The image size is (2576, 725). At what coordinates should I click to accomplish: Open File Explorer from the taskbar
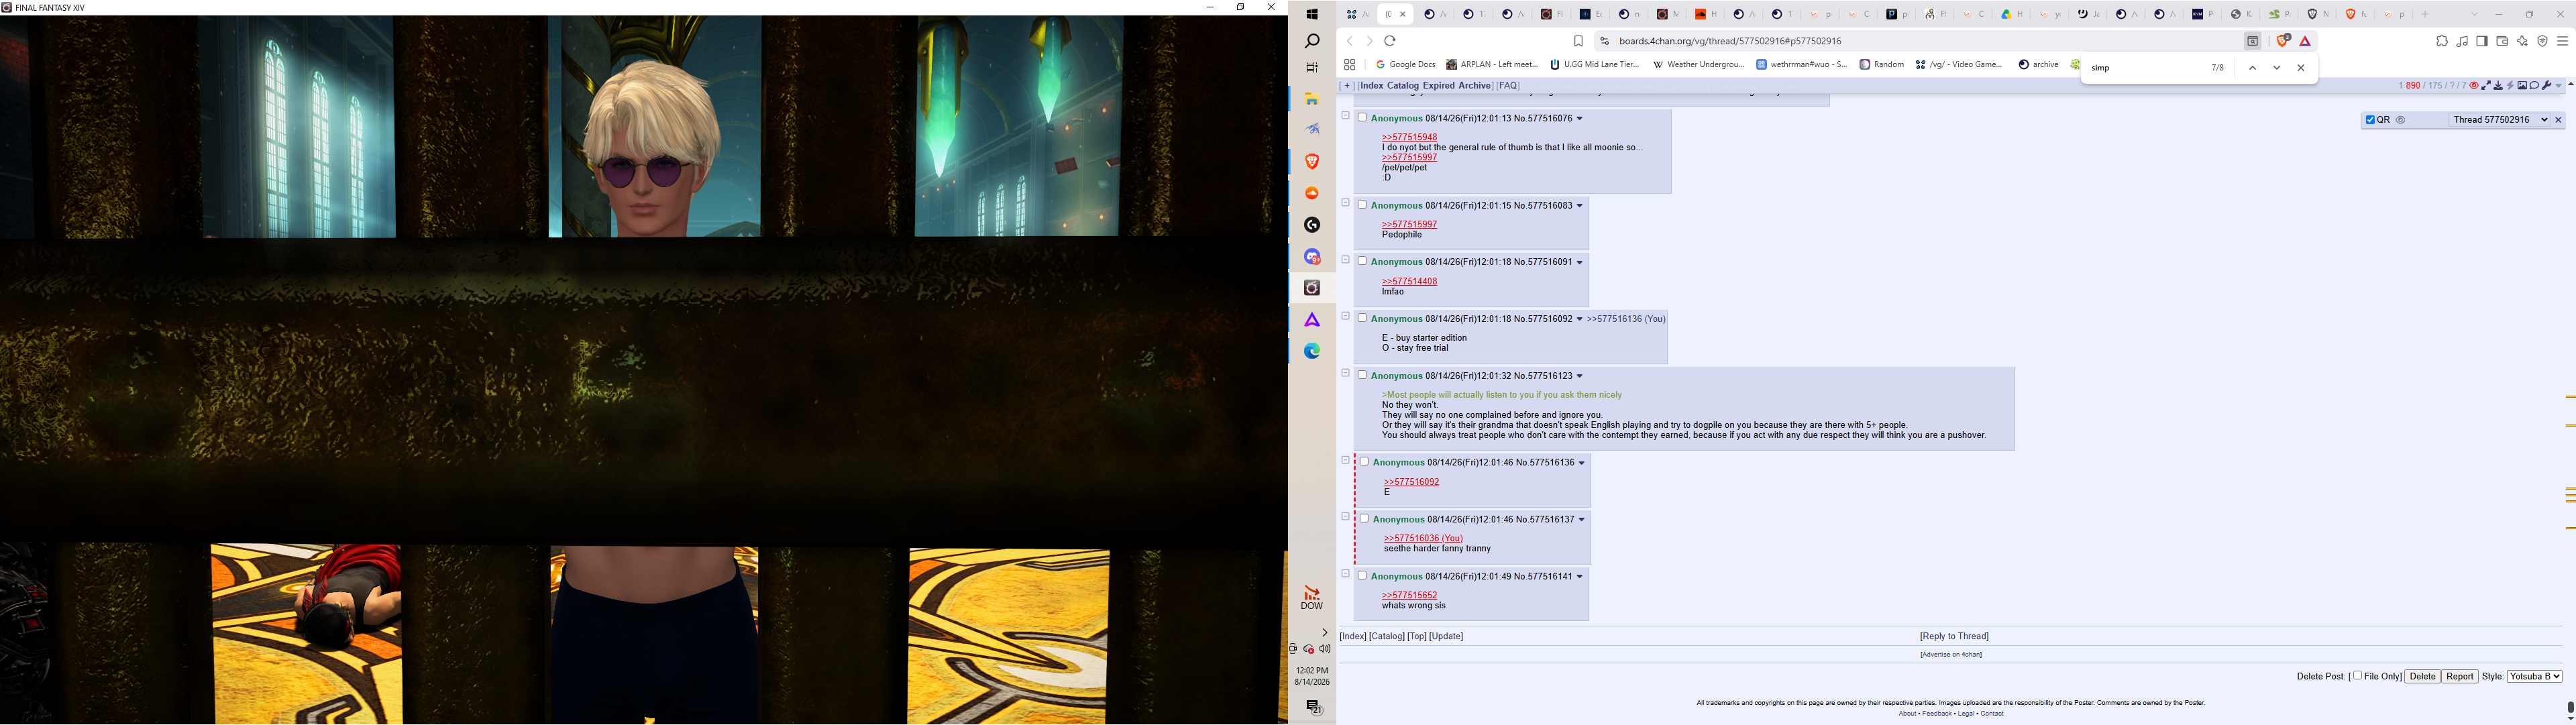[x=1312, y=99]
